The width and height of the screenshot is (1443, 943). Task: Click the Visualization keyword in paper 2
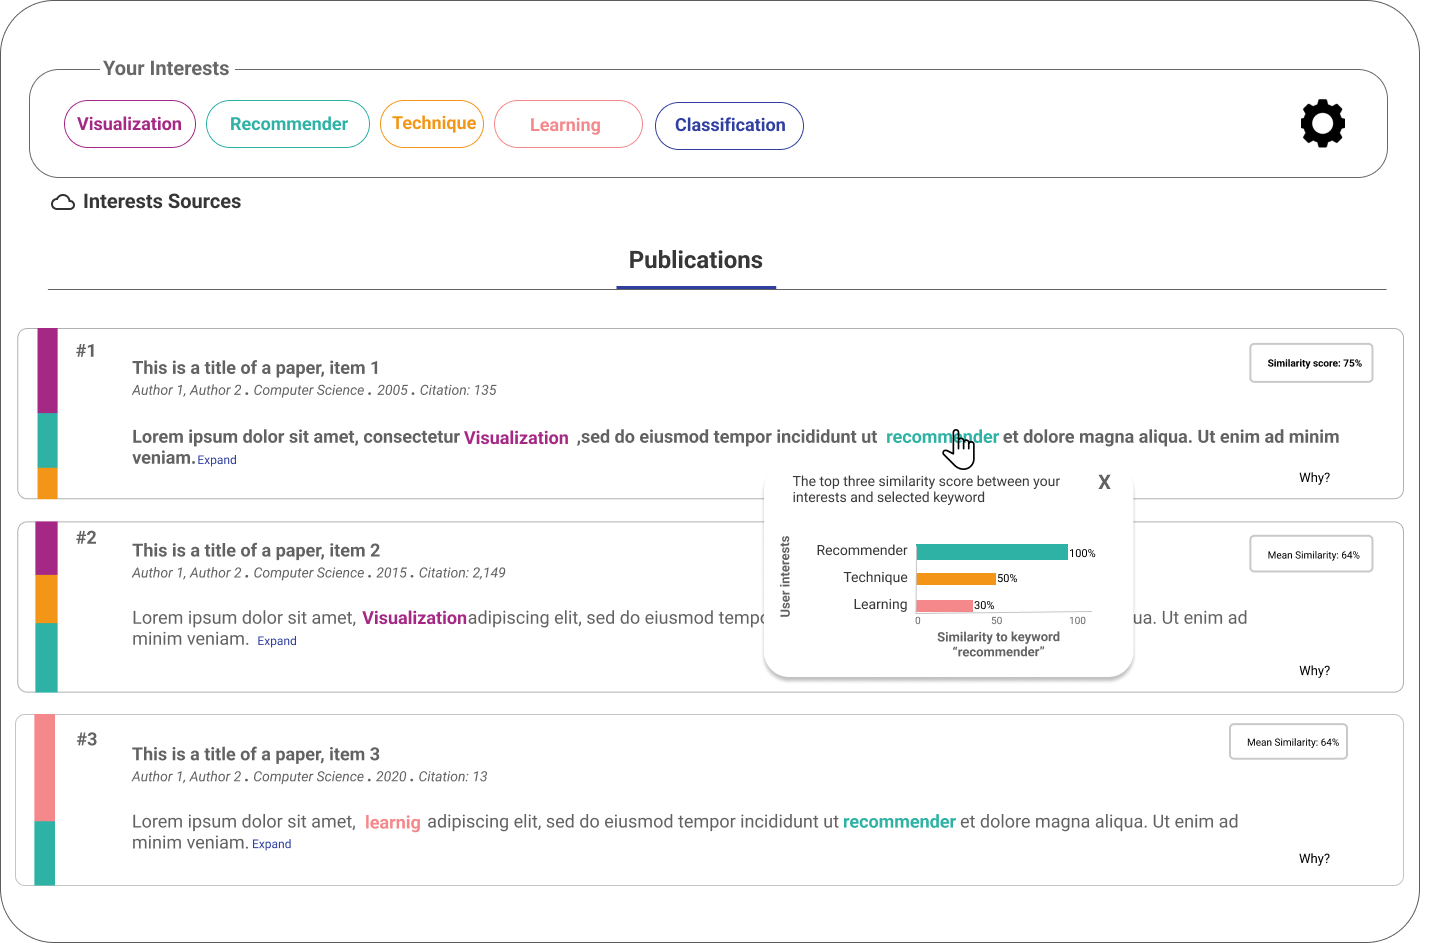click(414, 618)
